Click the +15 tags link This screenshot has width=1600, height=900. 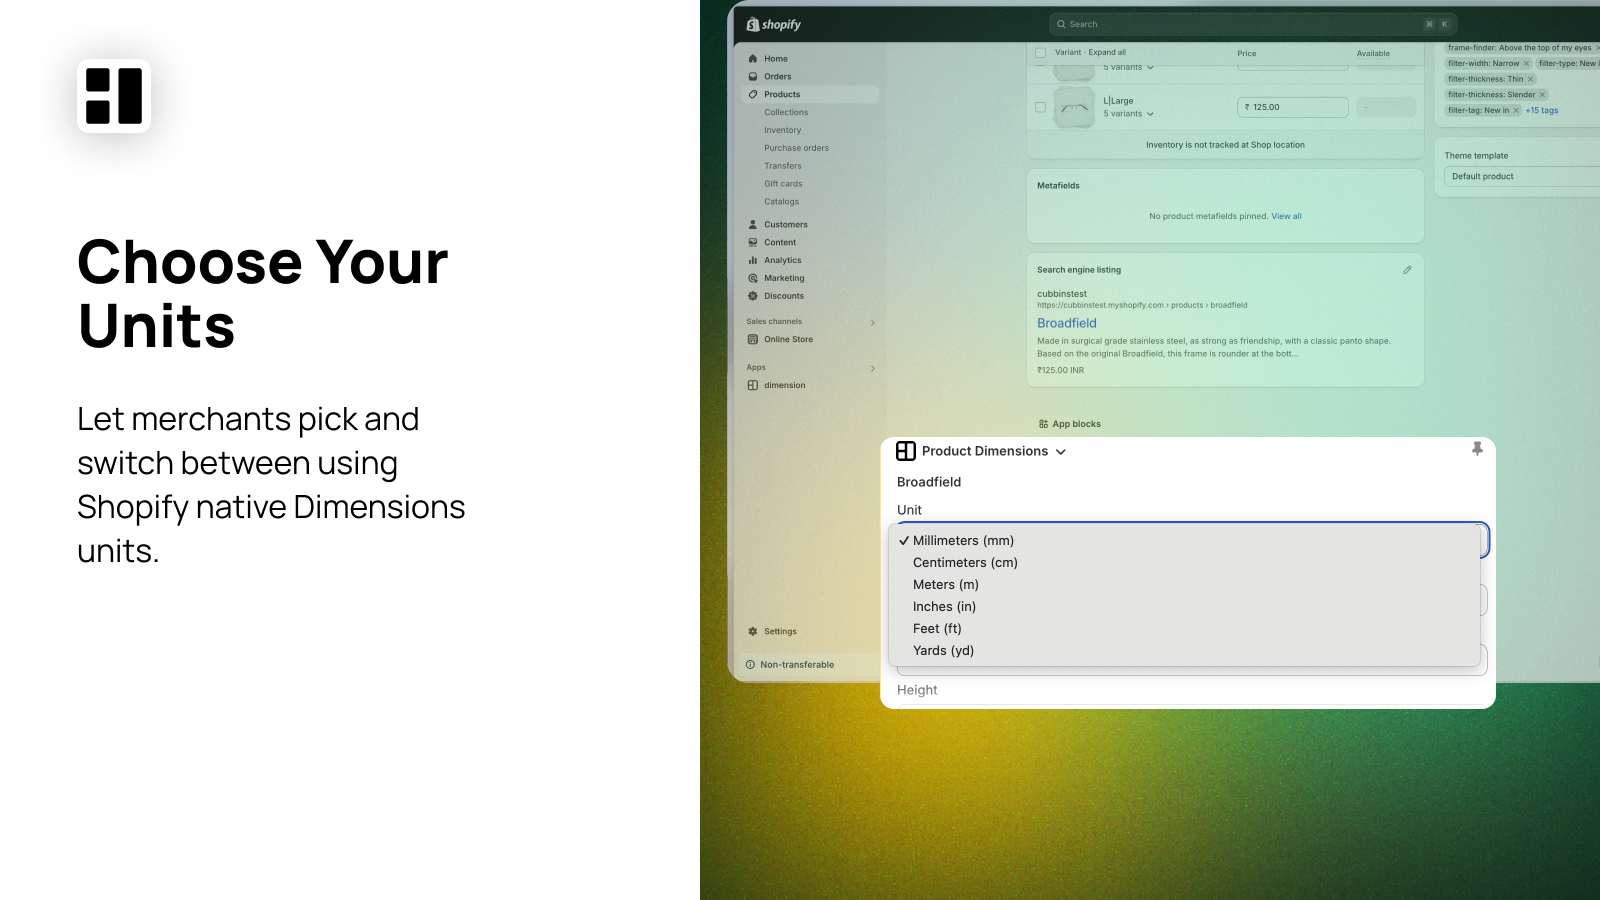(1542, 111)
